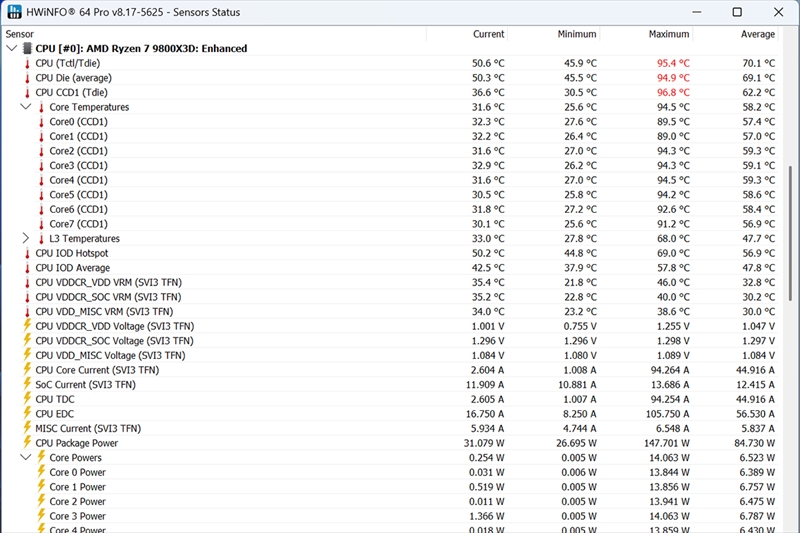The height and width of the screenshot is (533, 800).
Task: Click the 147.701 W maximum package power
Action: [x=666, y=443]
